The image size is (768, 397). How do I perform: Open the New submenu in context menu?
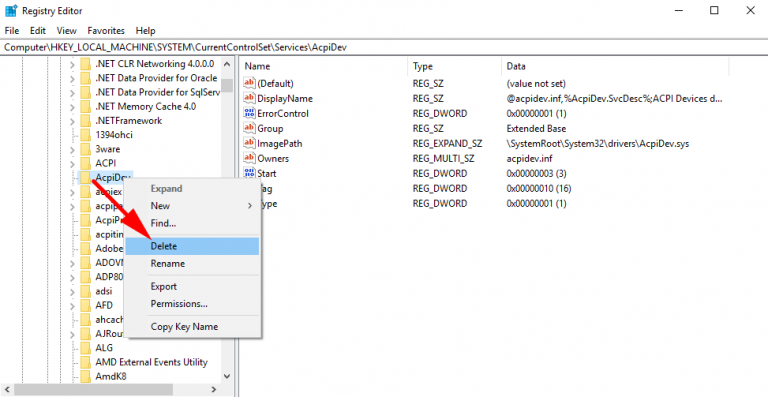pyautogui.click(x=192, y=206)
